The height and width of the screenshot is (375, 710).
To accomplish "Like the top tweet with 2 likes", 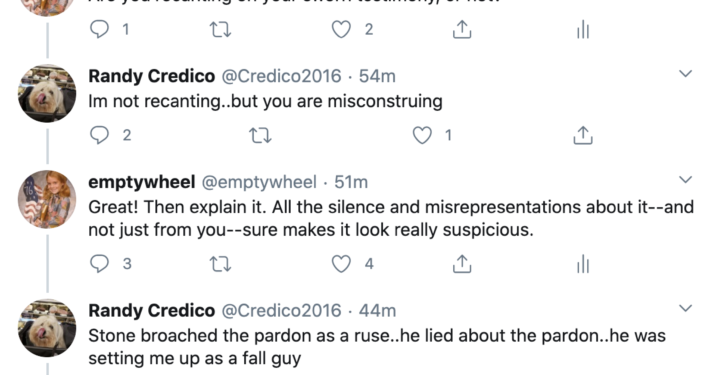I will click(341, 29).
